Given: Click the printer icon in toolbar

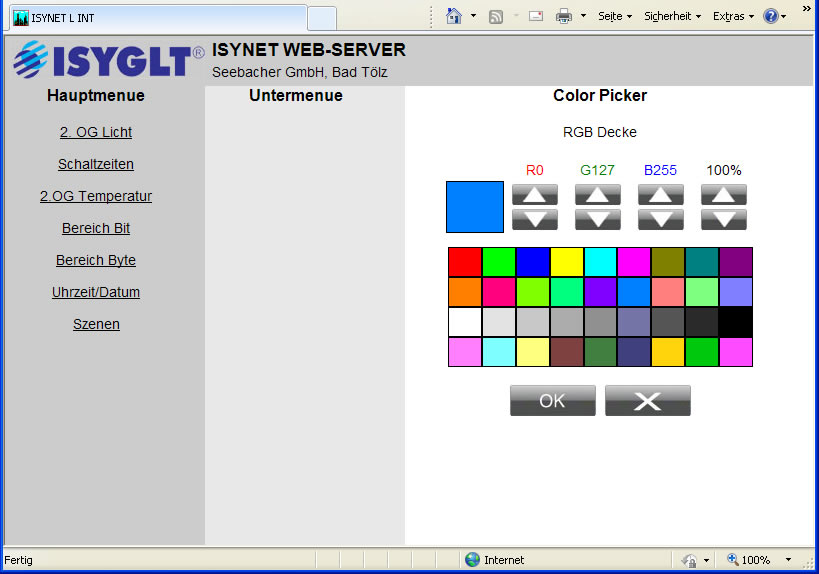Looking at the screenshot, I should tap(564, 16).
